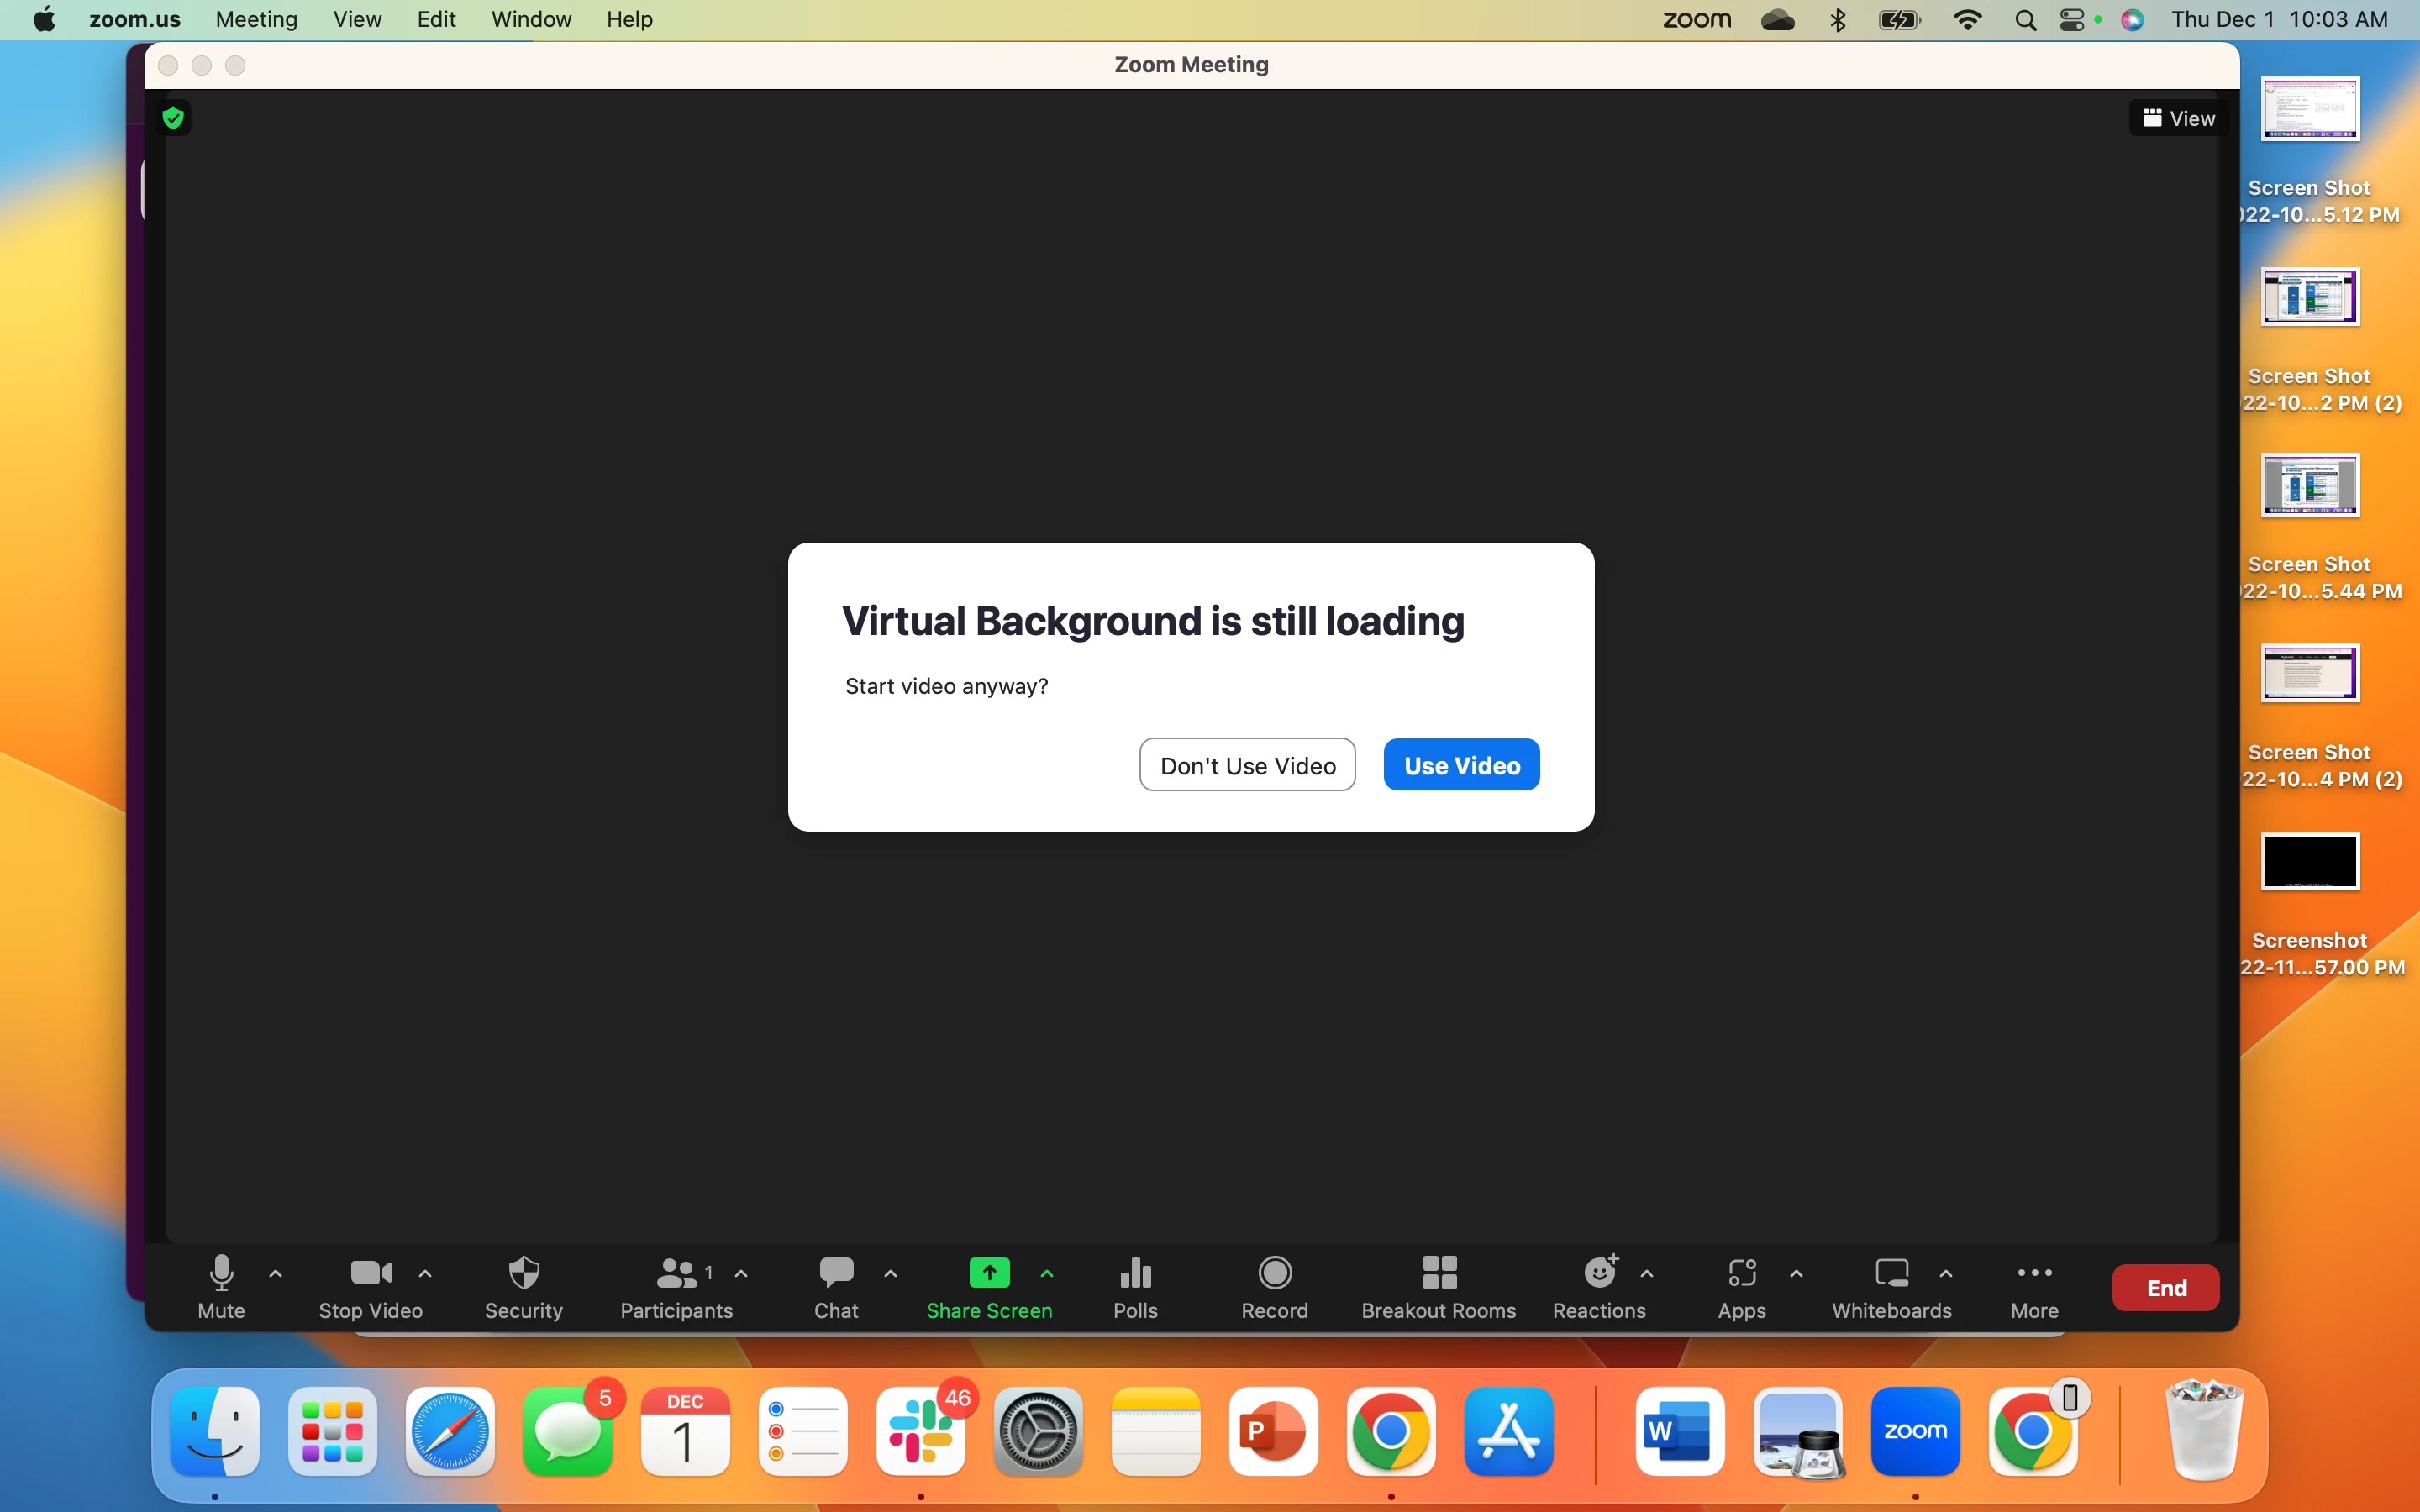2420x1512 pixels.
Task: Expand audio options arrow beside Mute
Action: click(x=276, y=1274)
